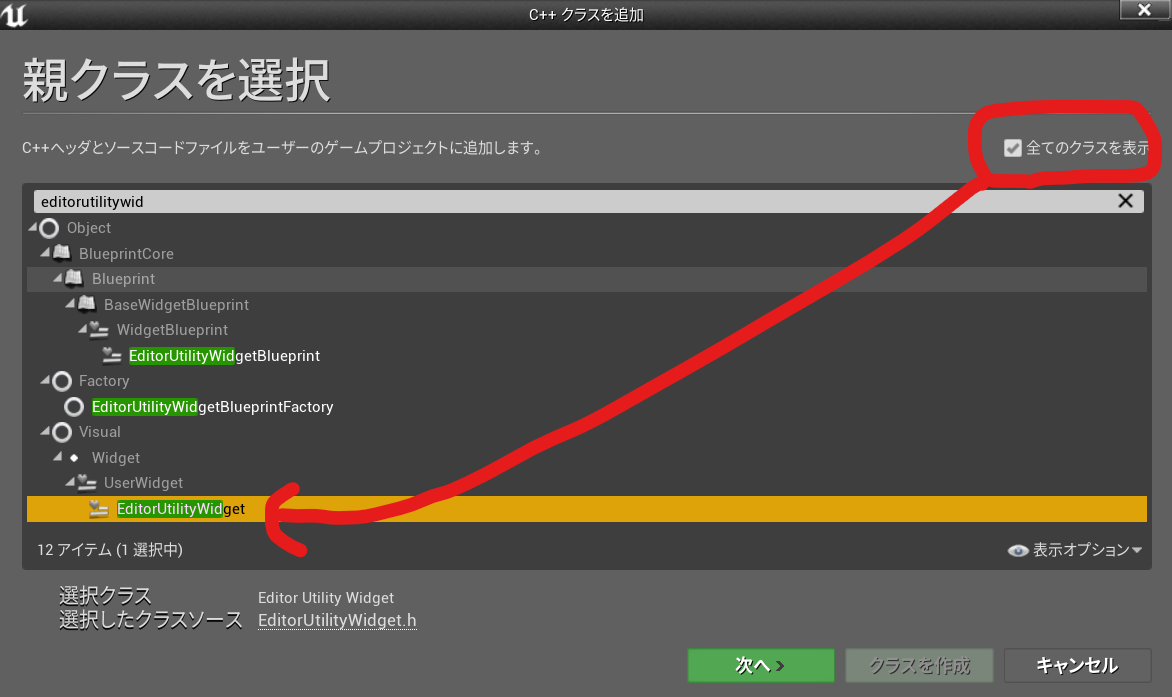Click the BaseWidgetBlueprint book icon
The width and height of the screenshot is (1172, 697).
(x=87, y=304)
